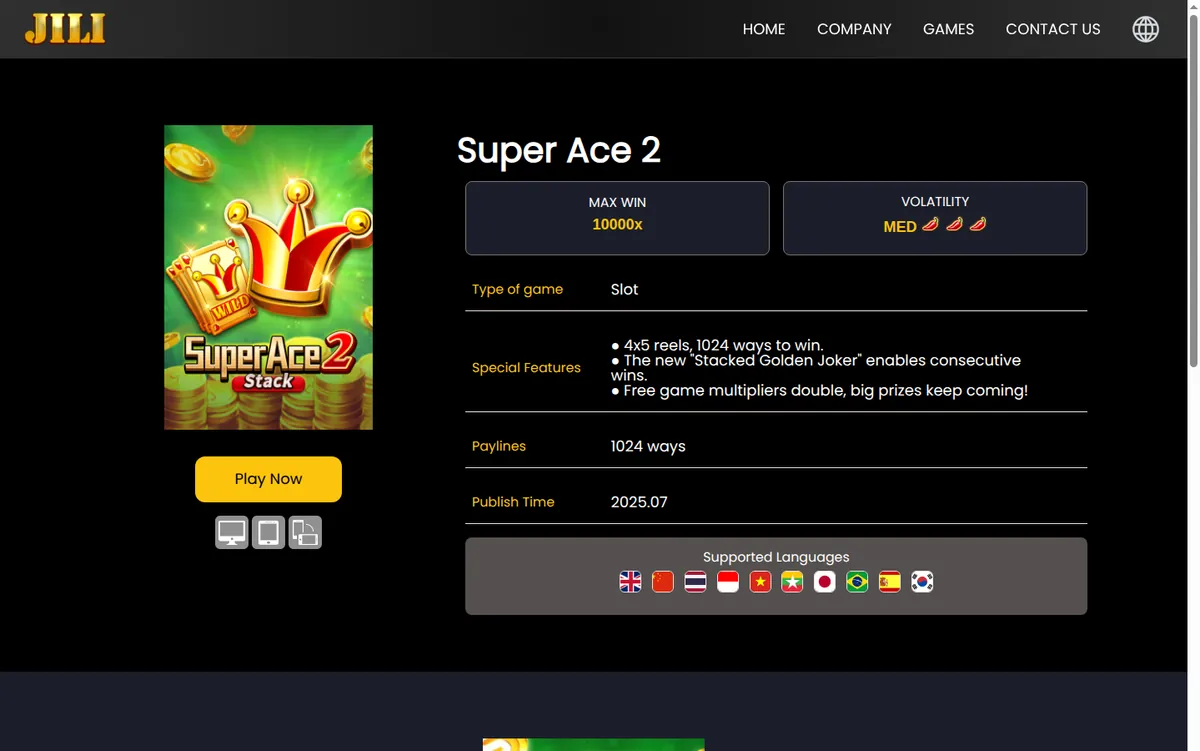
Task: Click the Japan flag
Action: click(824, 582)
